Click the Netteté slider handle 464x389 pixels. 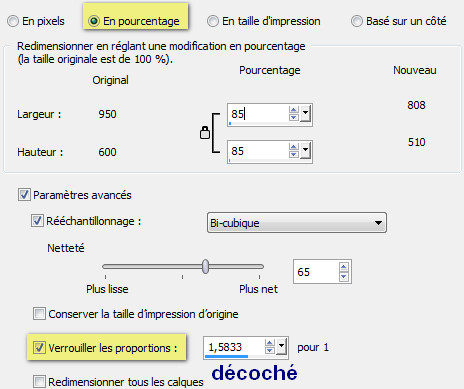[x=206, y=267]
